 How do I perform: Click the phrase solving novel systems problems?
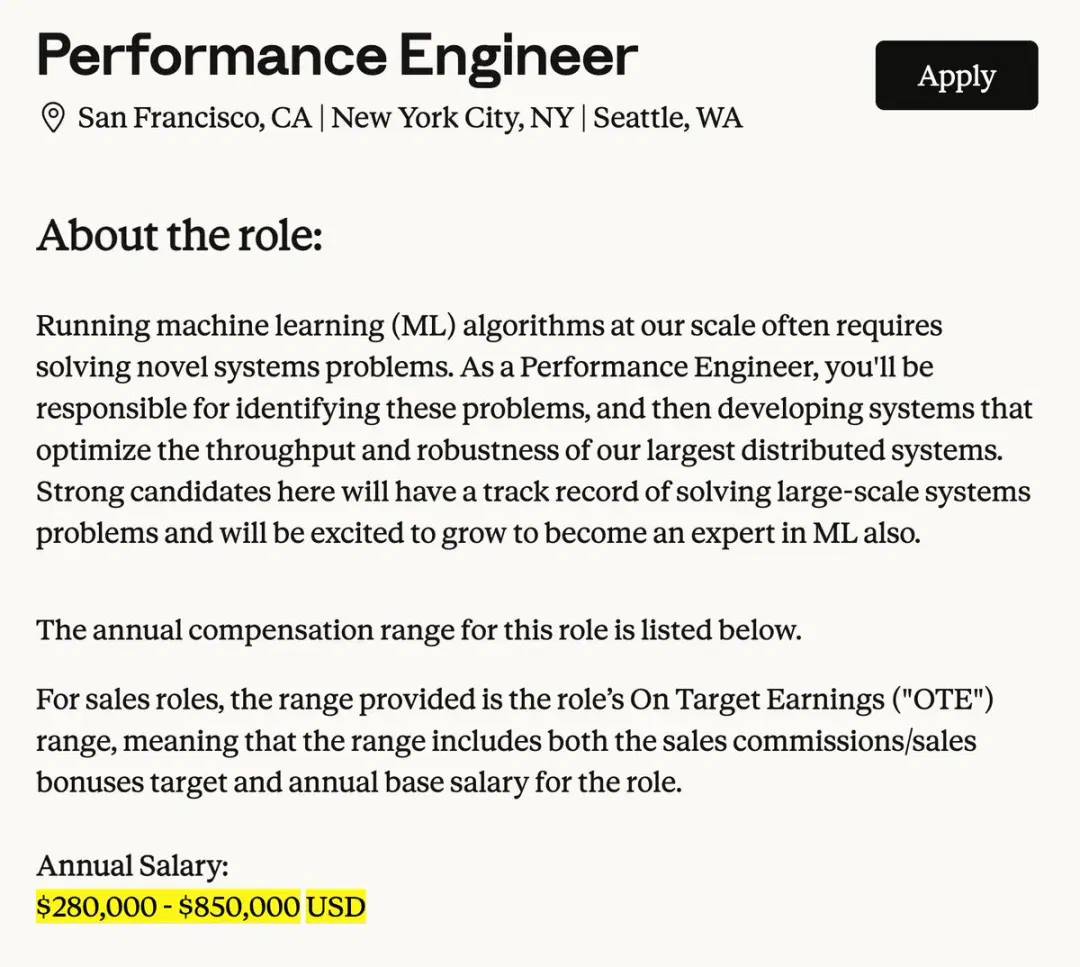coord(245,367)
